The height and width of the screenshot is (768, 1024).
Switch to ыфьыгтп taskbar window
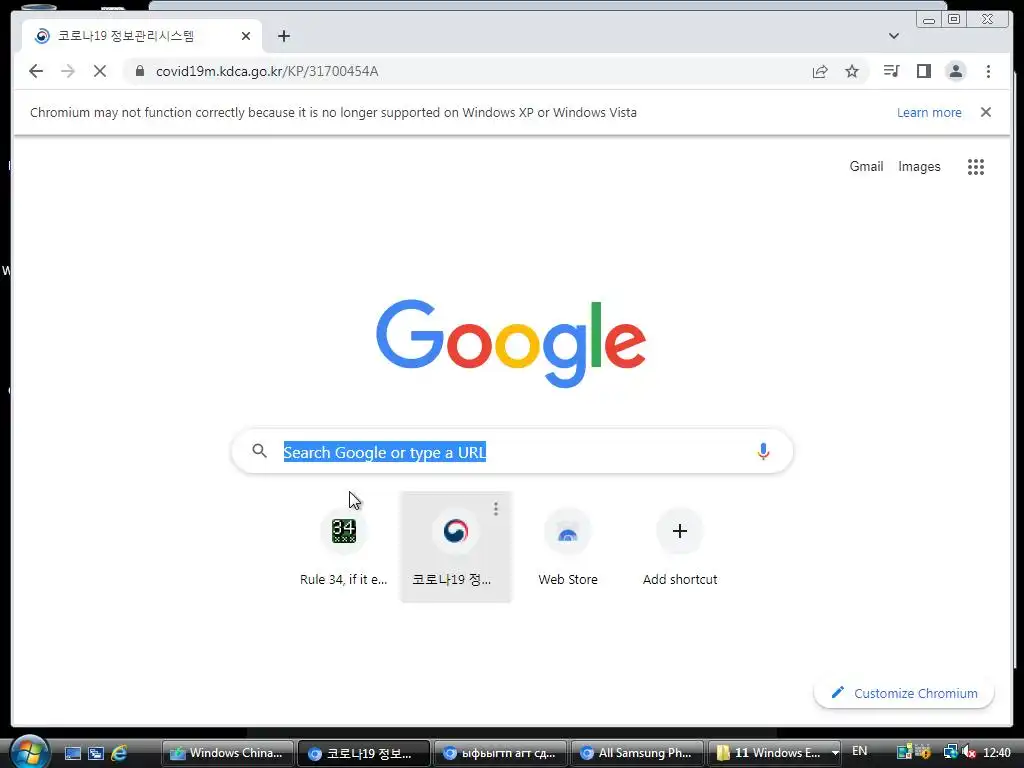[500, 753]
